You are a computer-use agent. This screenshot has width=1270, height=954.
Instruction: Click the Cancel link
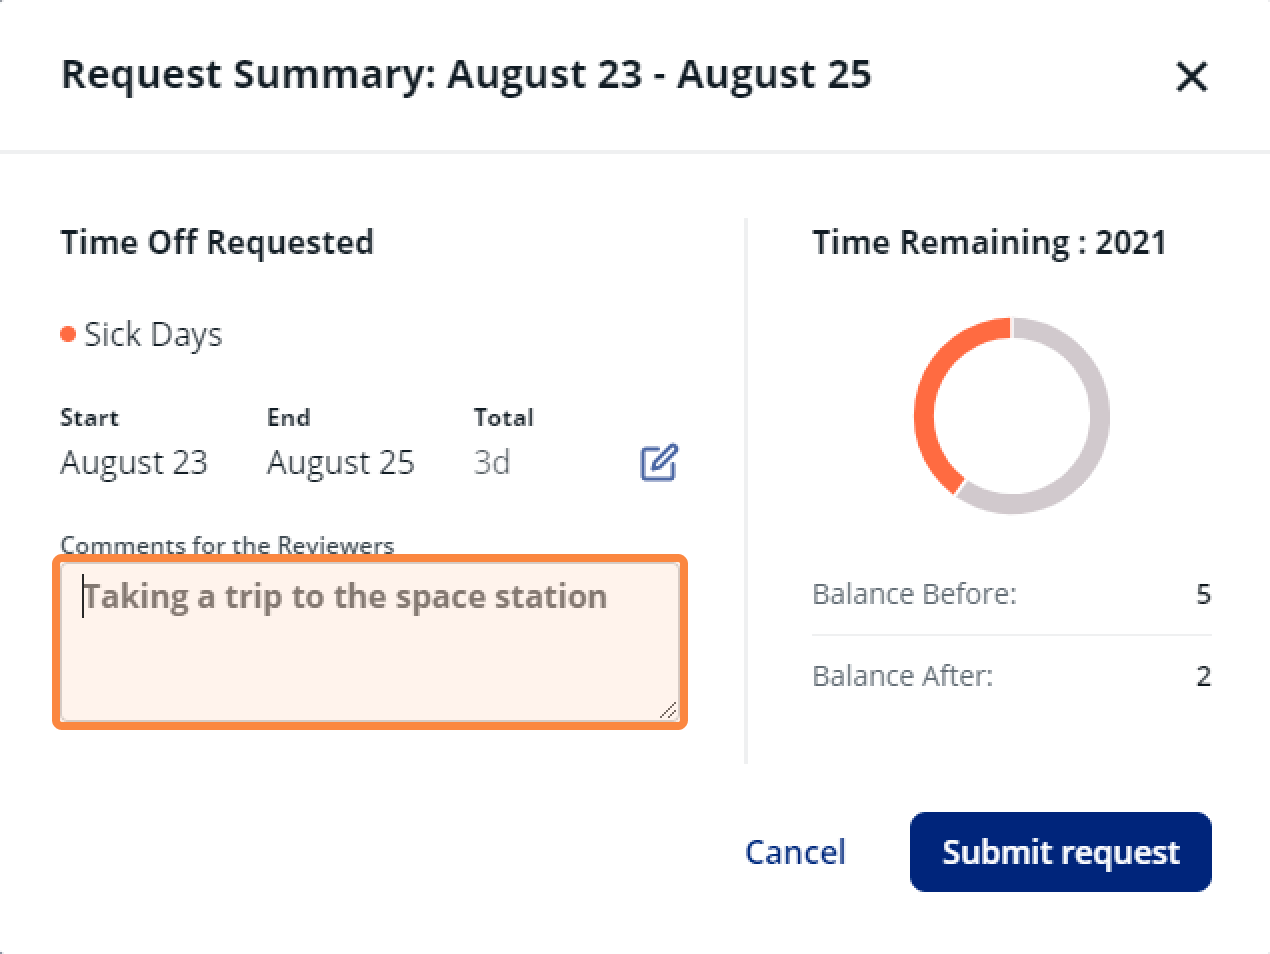pyautogui.click(x=795, y=852)
